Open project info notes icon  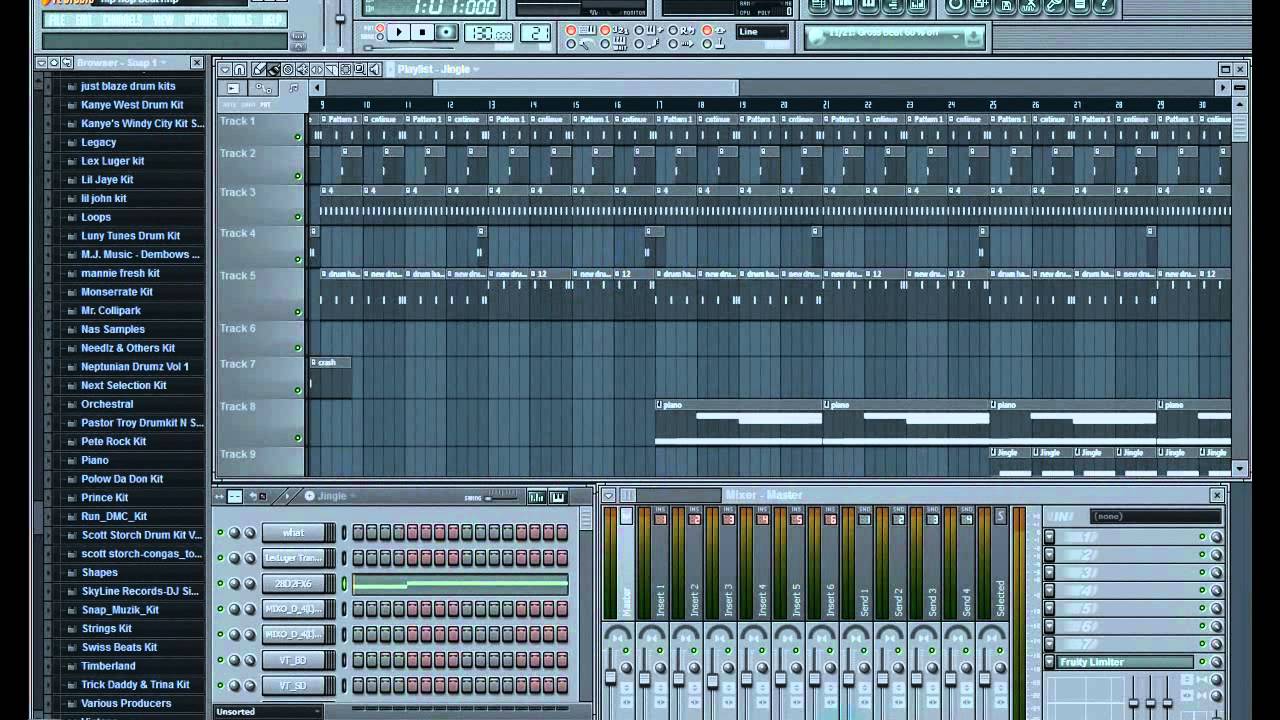pyautogui.click(x=1080, y=5)
